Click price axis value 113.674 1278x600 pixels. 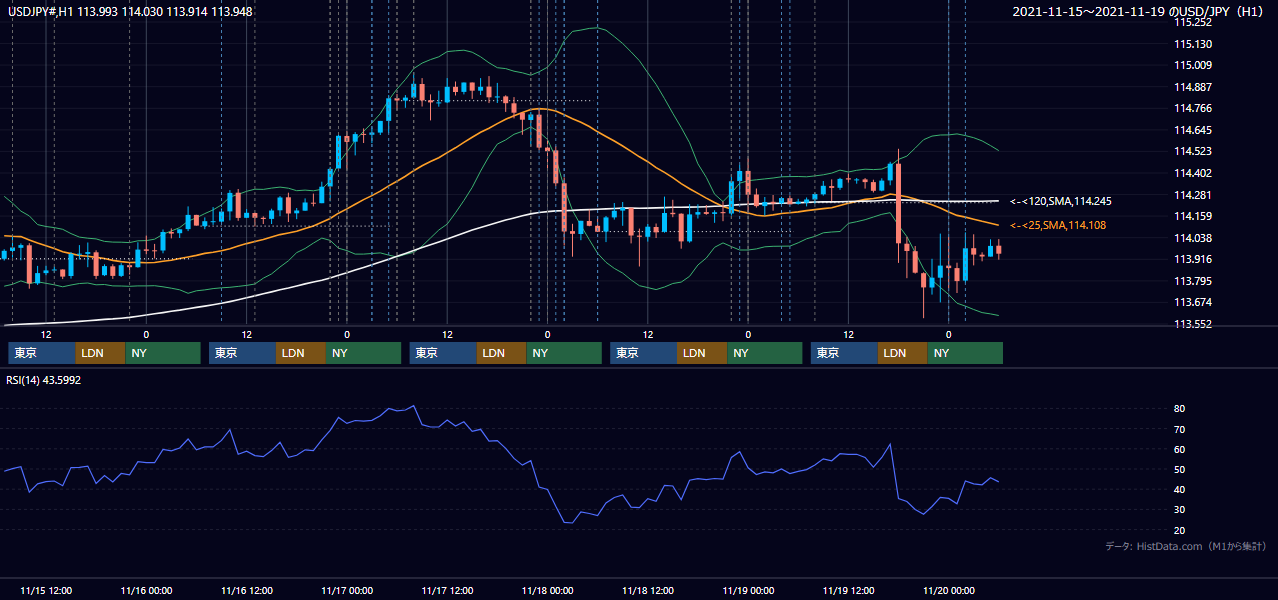(x=1193, y=302)
